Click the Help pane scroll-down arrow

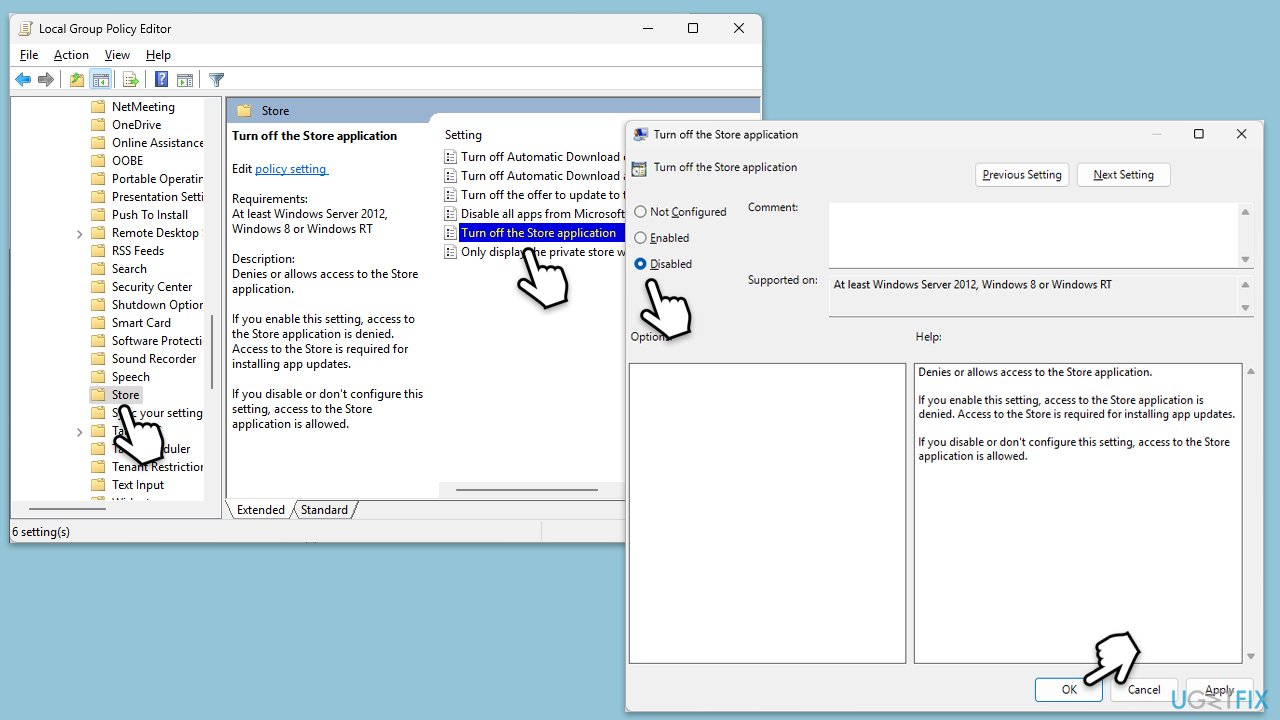(x=1250, y=656)
